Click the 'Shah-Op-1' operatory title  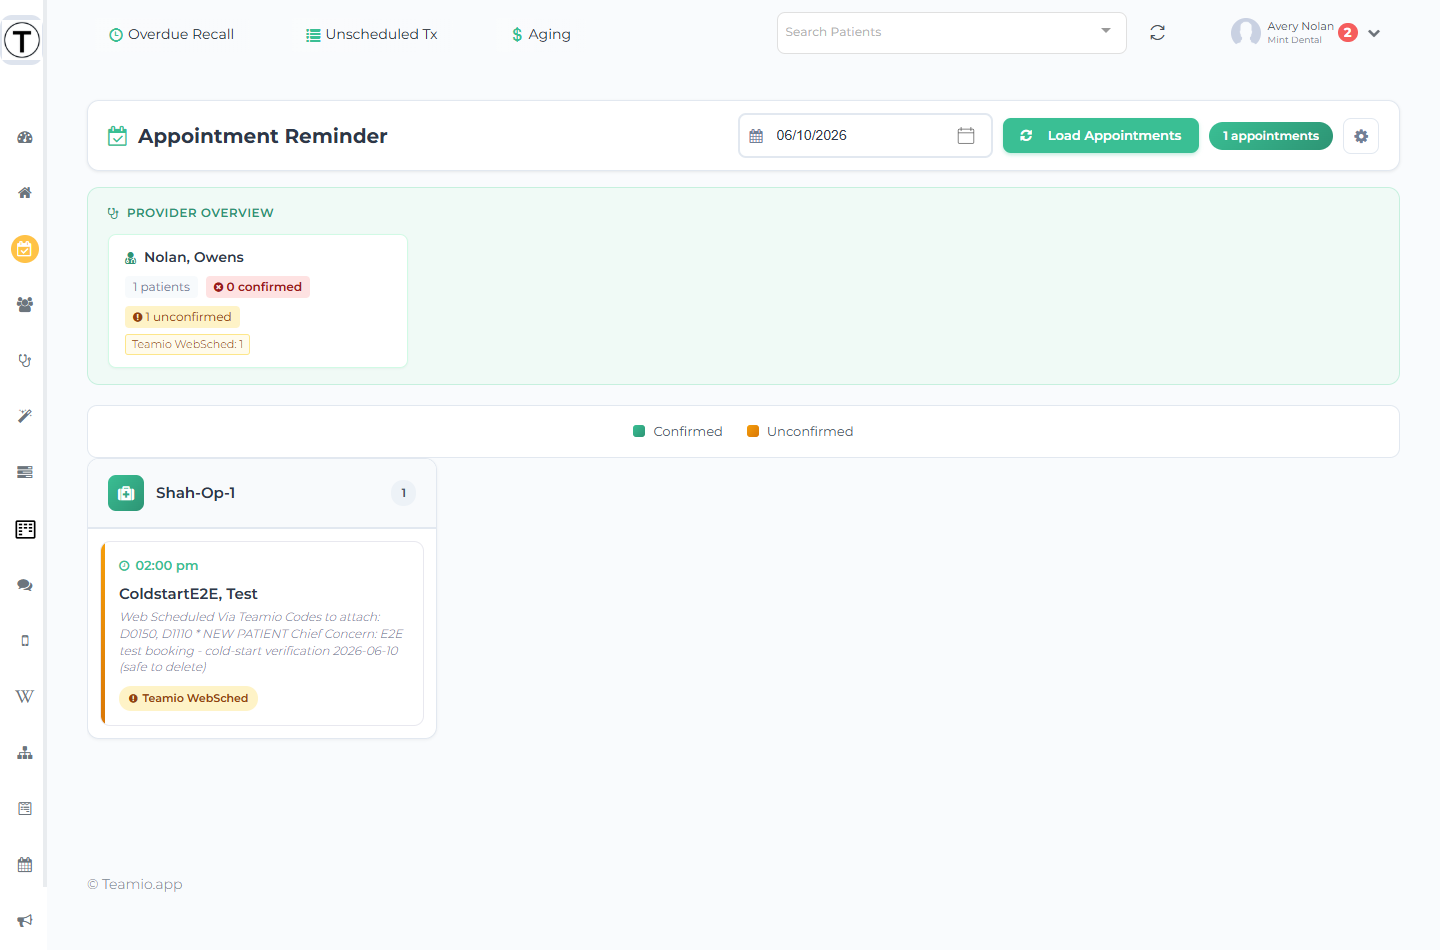coord(196,493)
